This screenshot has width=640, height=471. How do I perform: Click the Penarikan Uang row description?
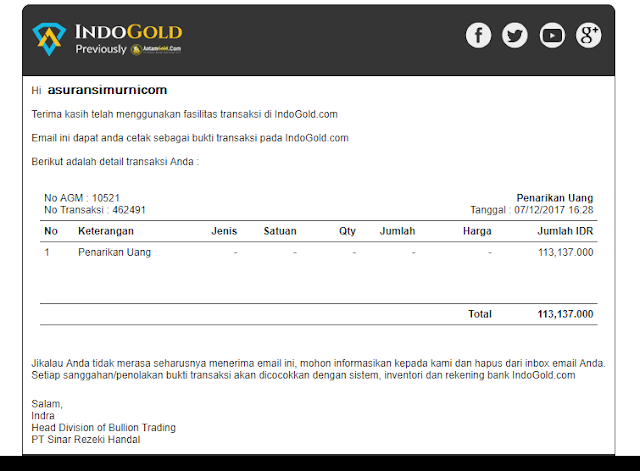pyautogui.click(x=114, y=252)
